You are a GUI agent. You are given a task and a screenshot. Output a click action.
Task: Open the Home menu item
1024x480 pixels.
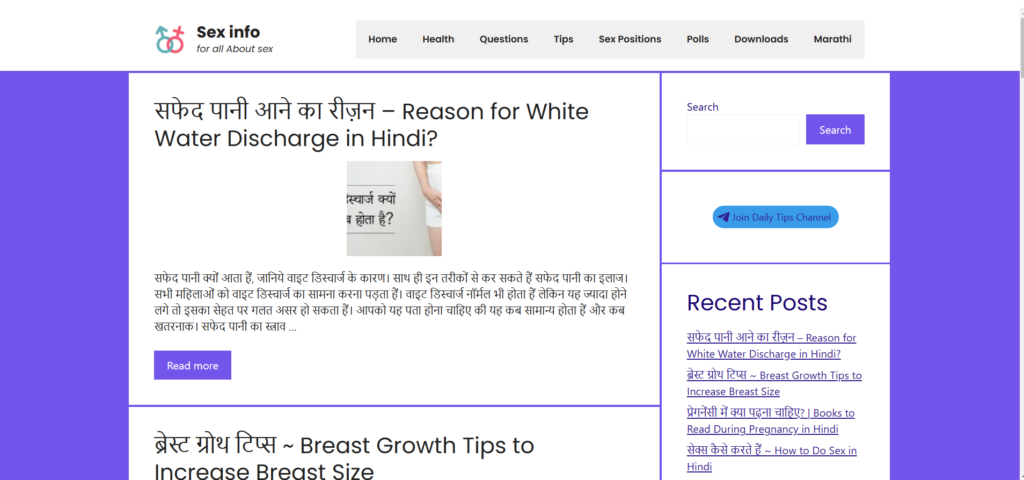click(x=382, y=39)
